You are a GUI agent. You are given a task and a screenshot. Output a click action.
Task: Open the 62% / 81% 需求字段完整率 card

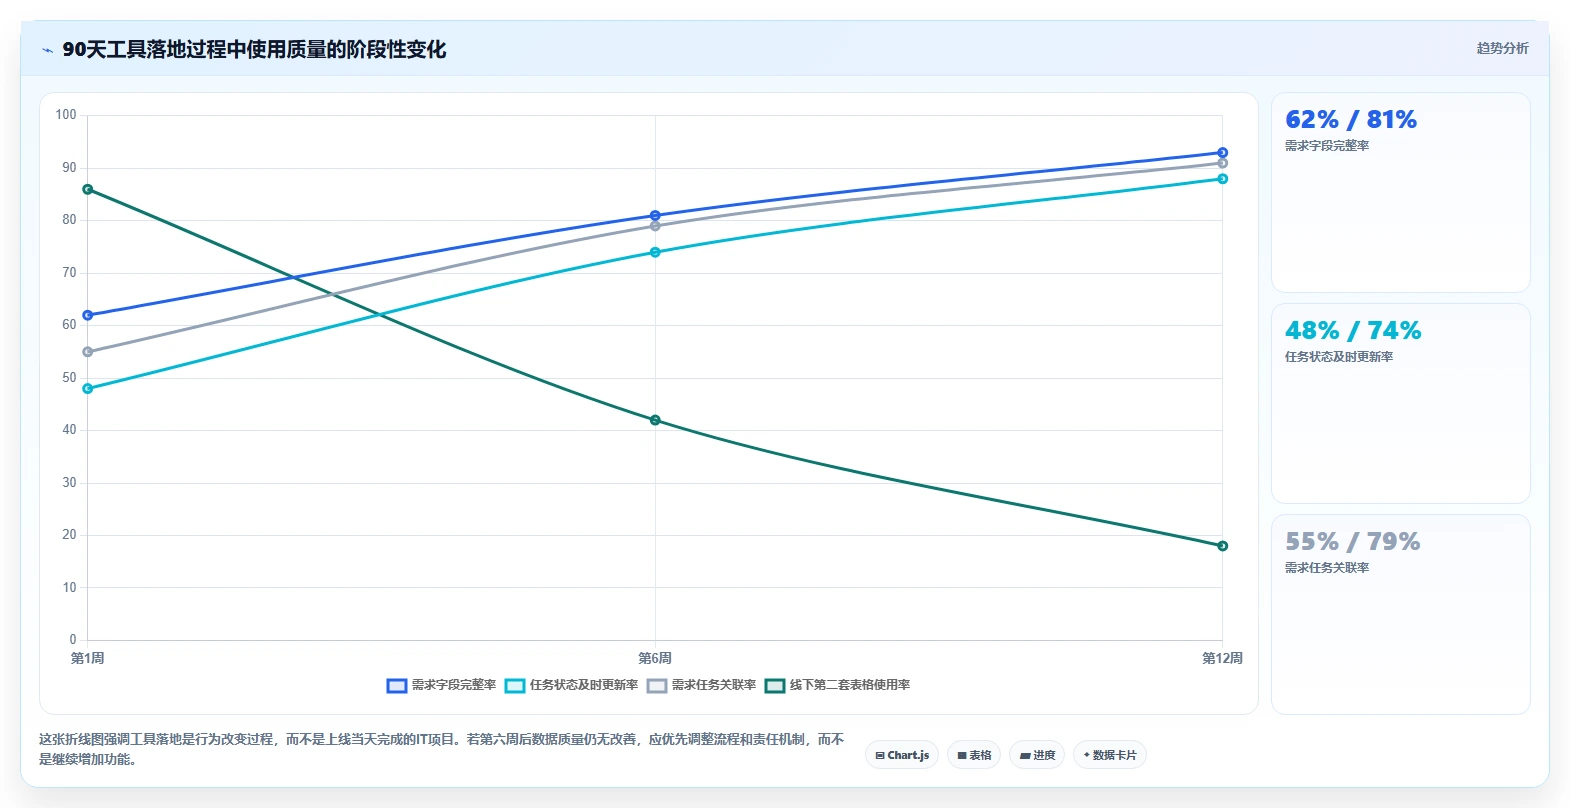point(1400,193)
